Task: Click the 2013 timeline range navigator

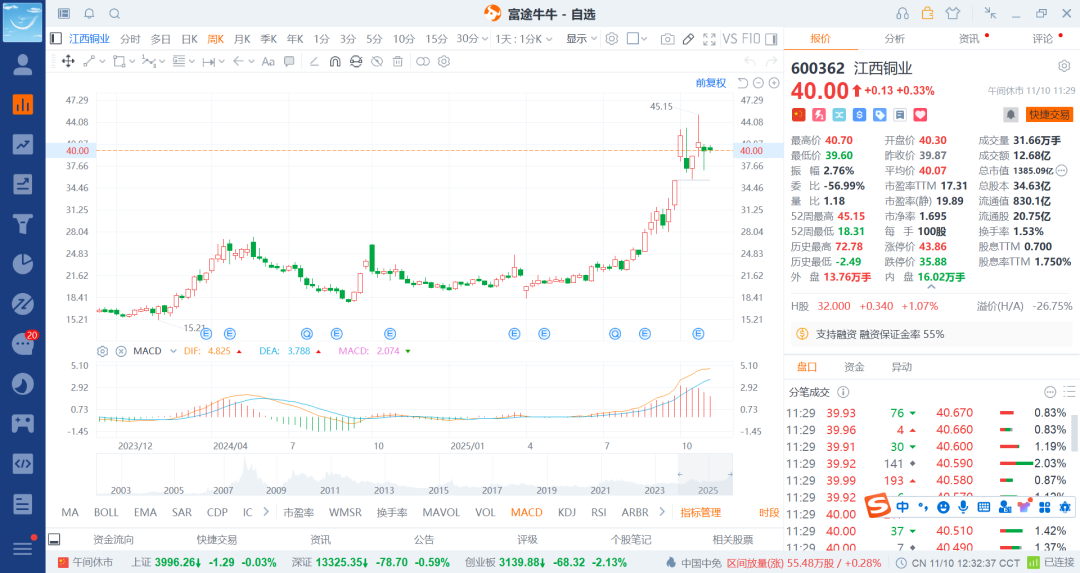Action: [x=384, y=490]
